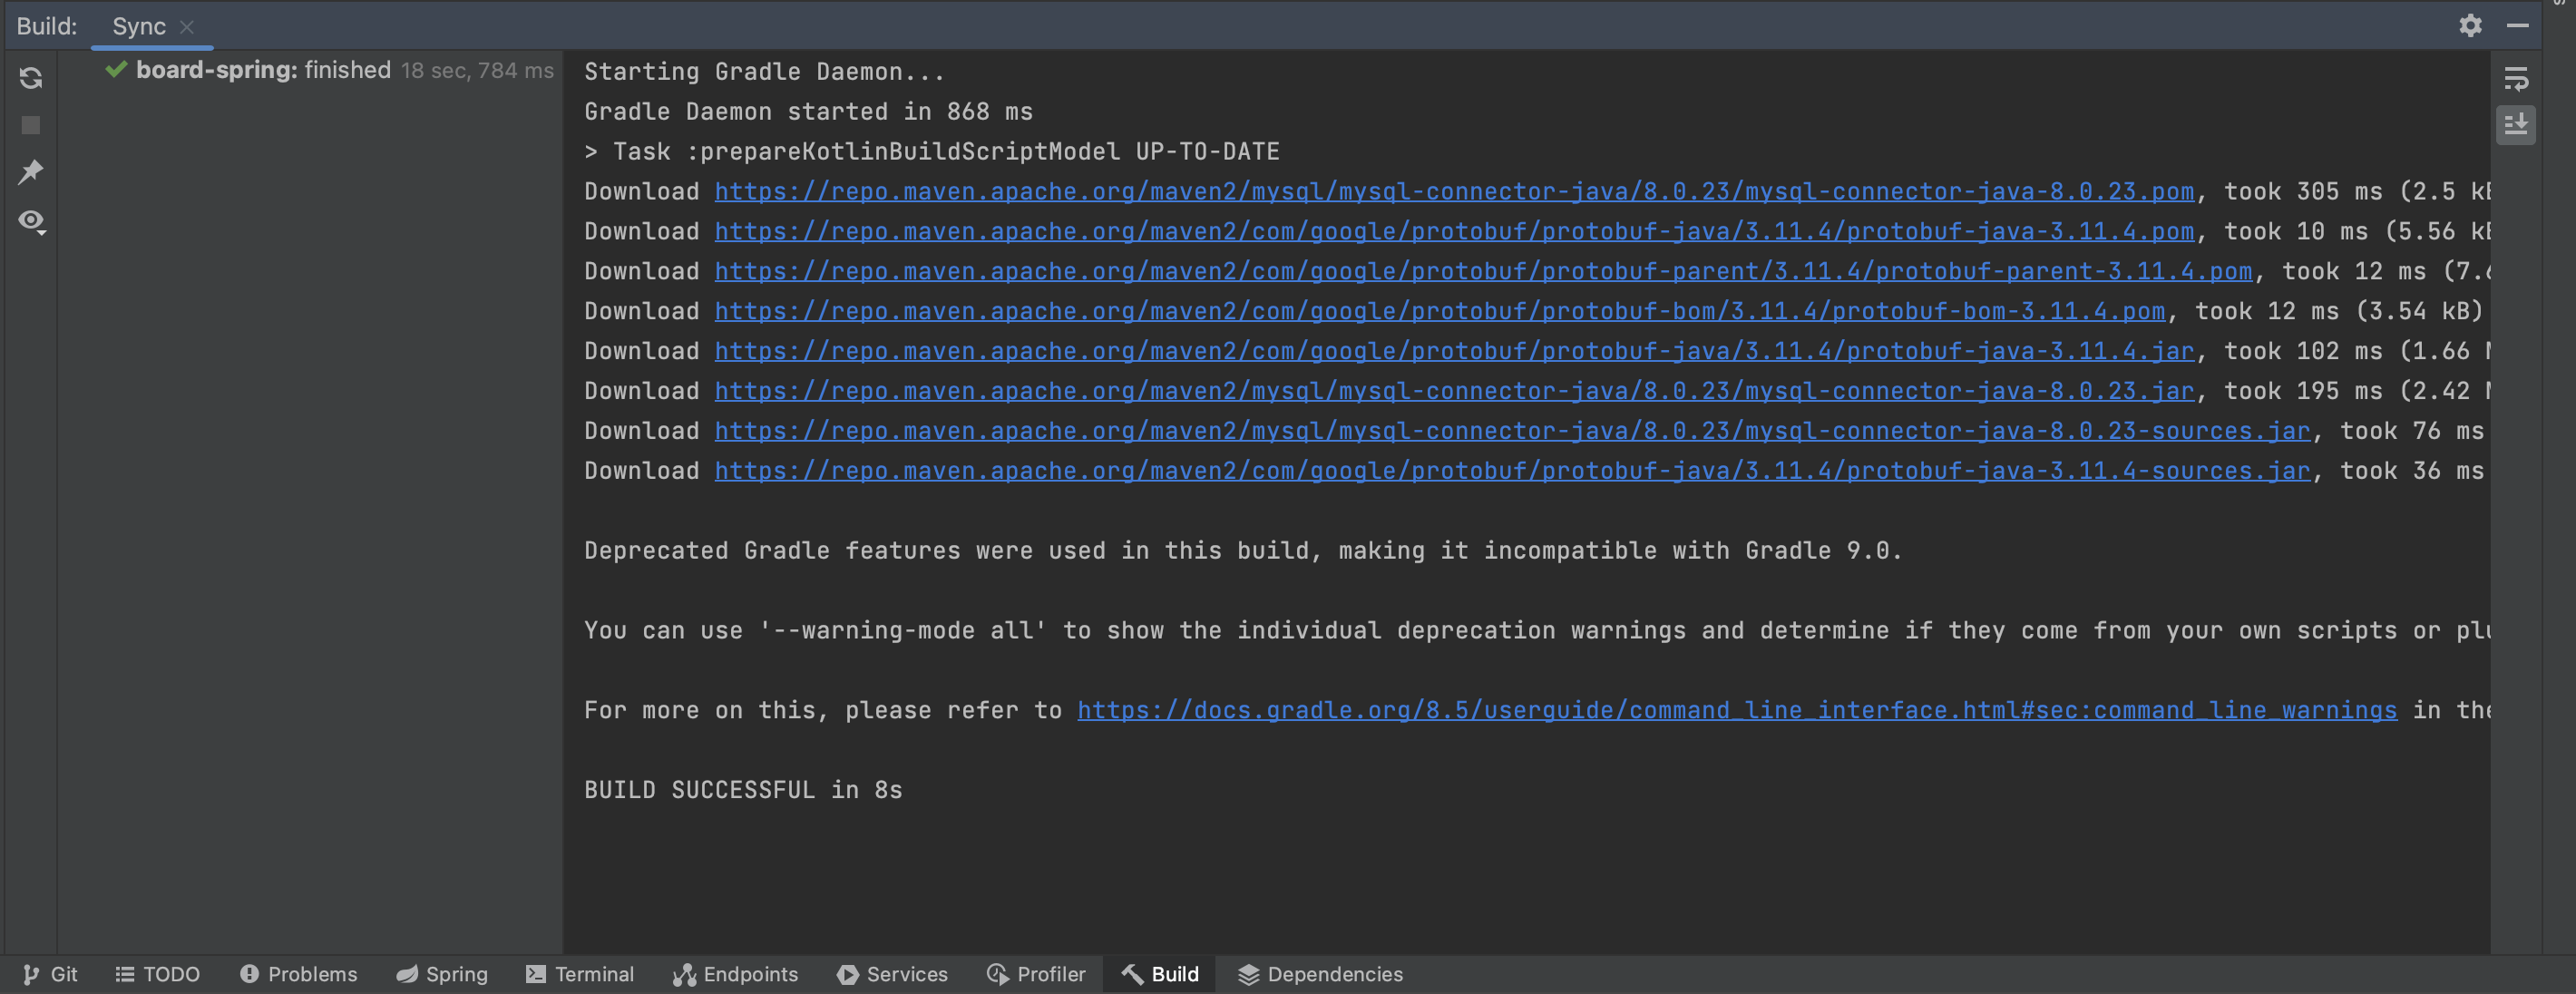Open the Profiler tool window
2576x994 pixels.
[1037, 974]
